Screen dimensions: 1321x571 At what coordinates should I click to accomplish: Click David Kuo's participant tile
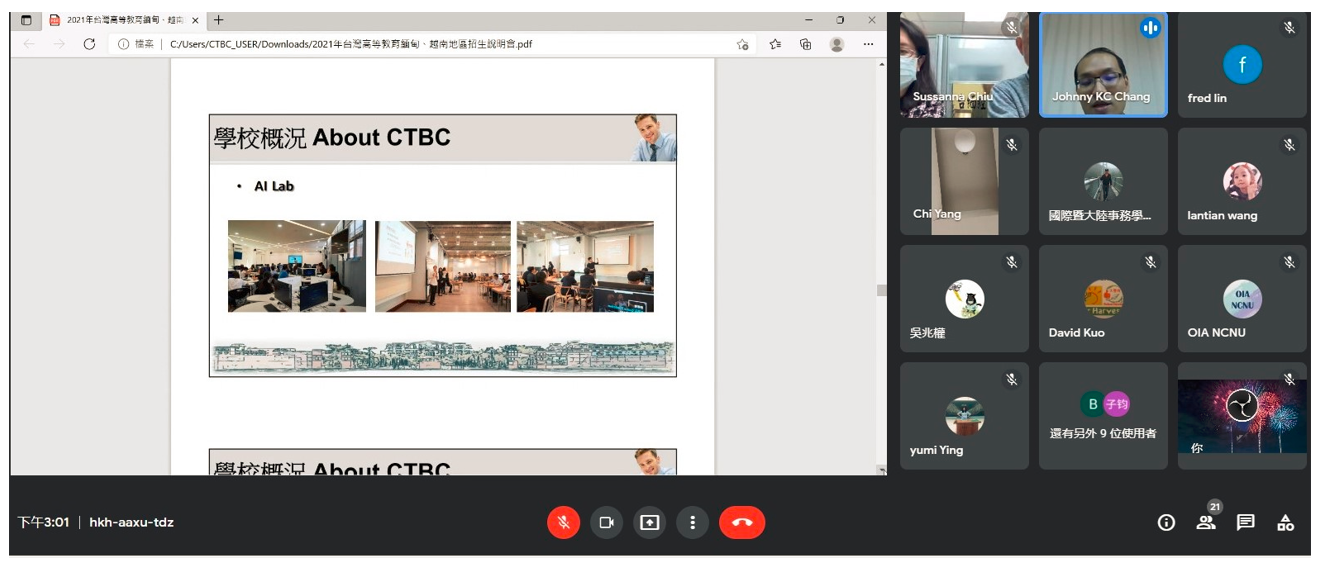coord(1103,298)
